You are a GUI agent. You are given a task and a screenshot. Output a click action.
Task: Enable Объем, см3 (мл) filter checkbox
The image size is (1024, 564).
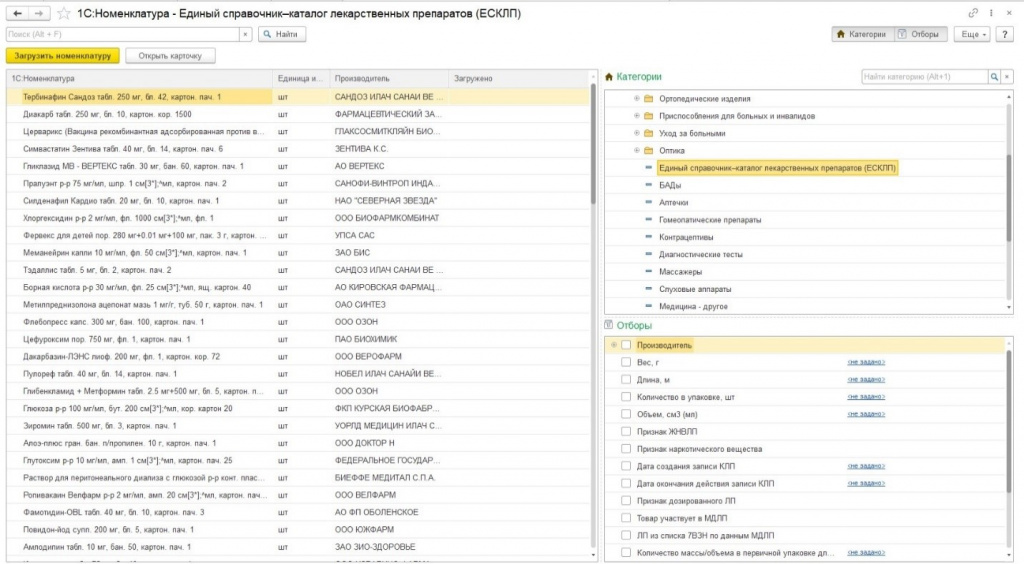point(626,414)
